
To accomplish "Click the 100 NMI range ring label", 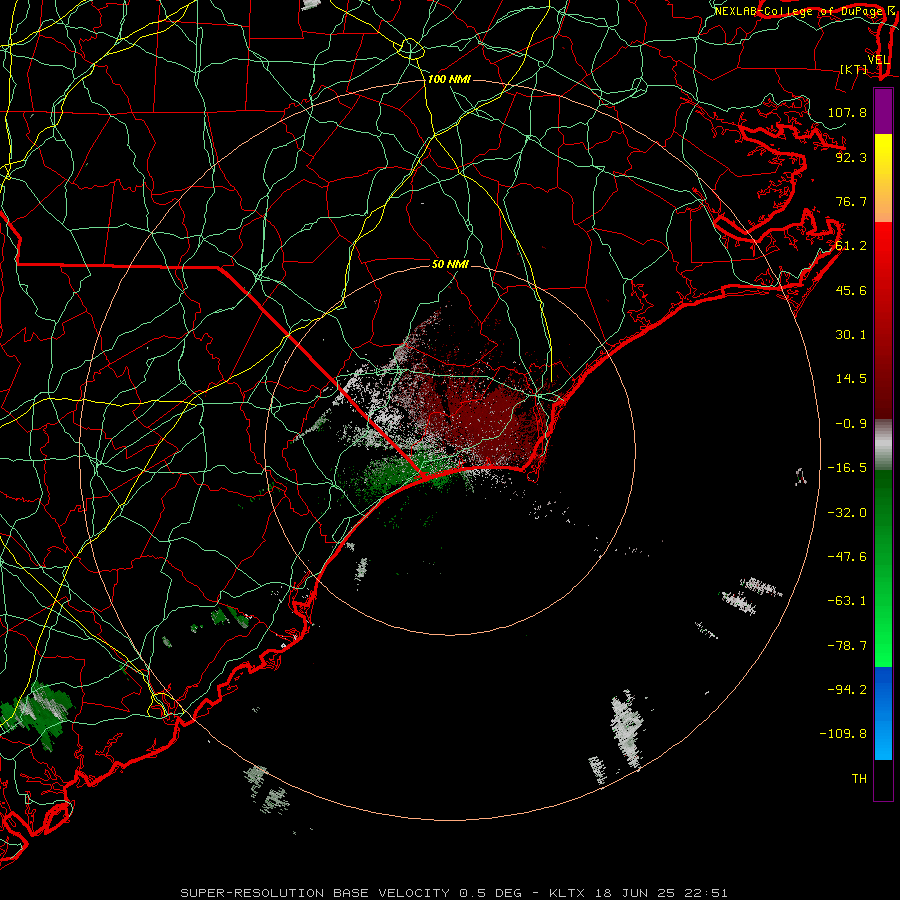I will click(x=449, y=79).
